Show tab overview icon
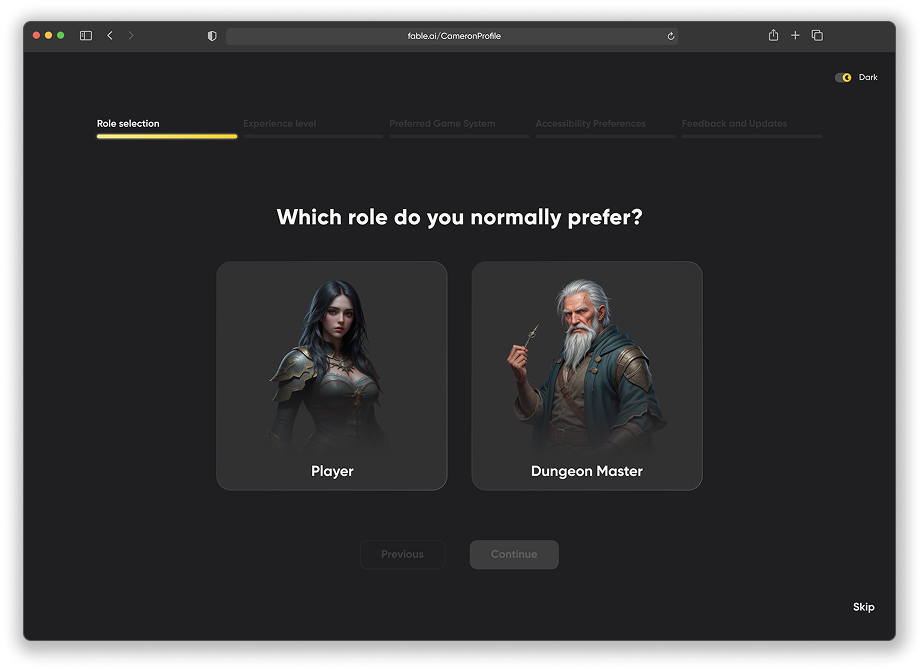This screenshot has height=670, width=923. (x=817, y=36)
